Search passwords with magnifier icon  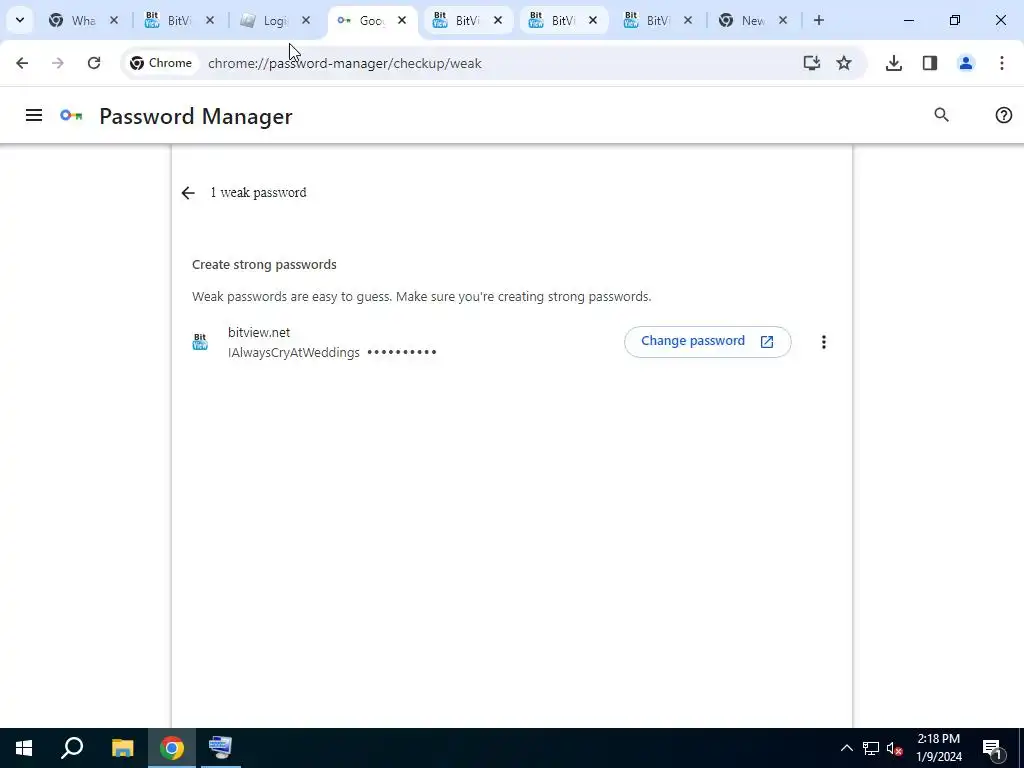(941, 115)
